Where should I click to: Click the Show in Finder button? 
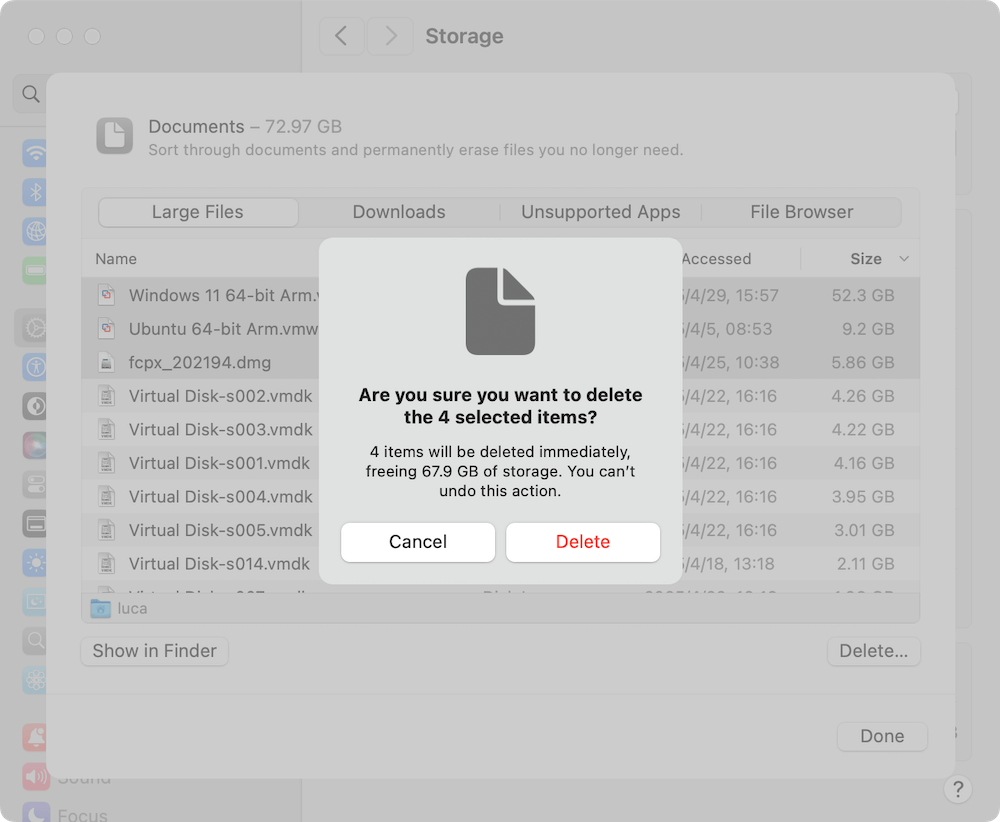pos(154,651)
